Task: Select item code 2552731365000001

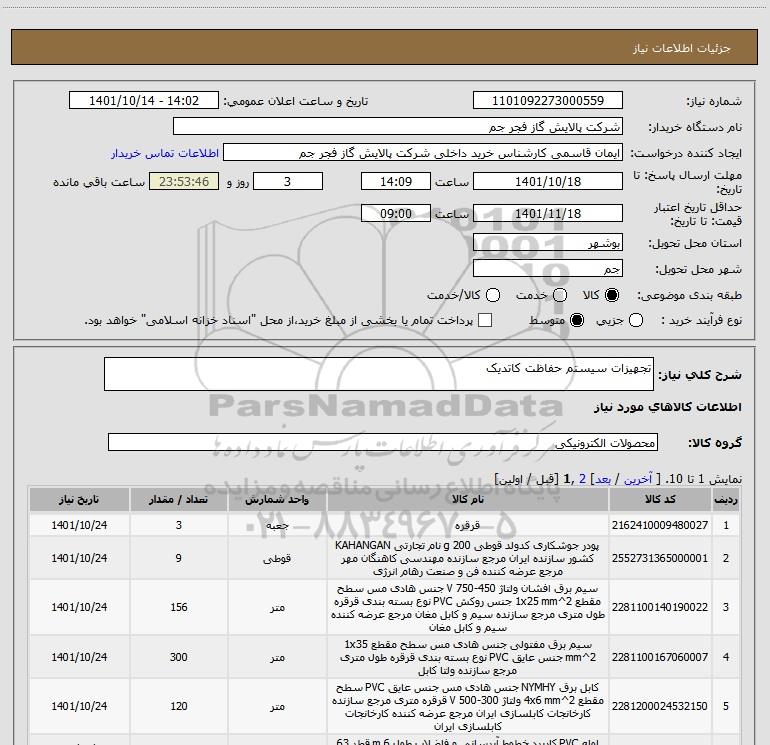Action: [x=660, y=558]
